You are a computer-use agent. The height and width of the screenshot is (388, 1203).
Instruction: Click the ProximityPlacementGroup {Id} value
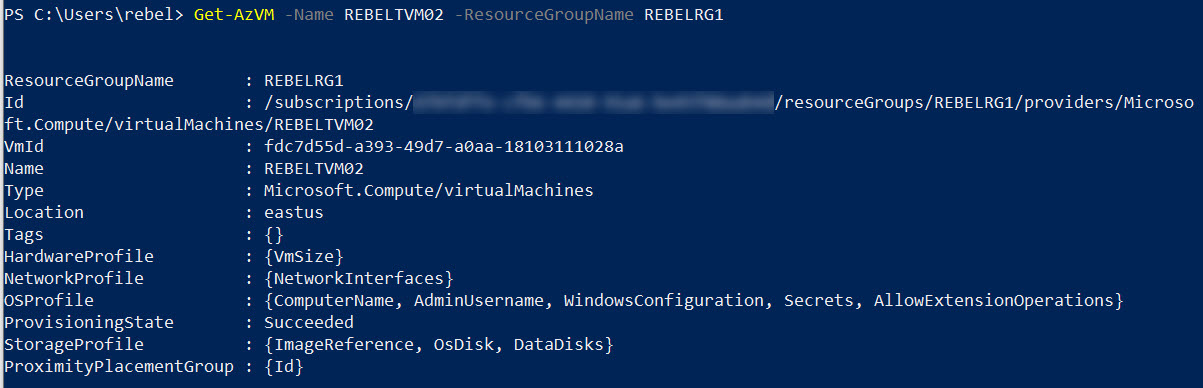point(284,366)
